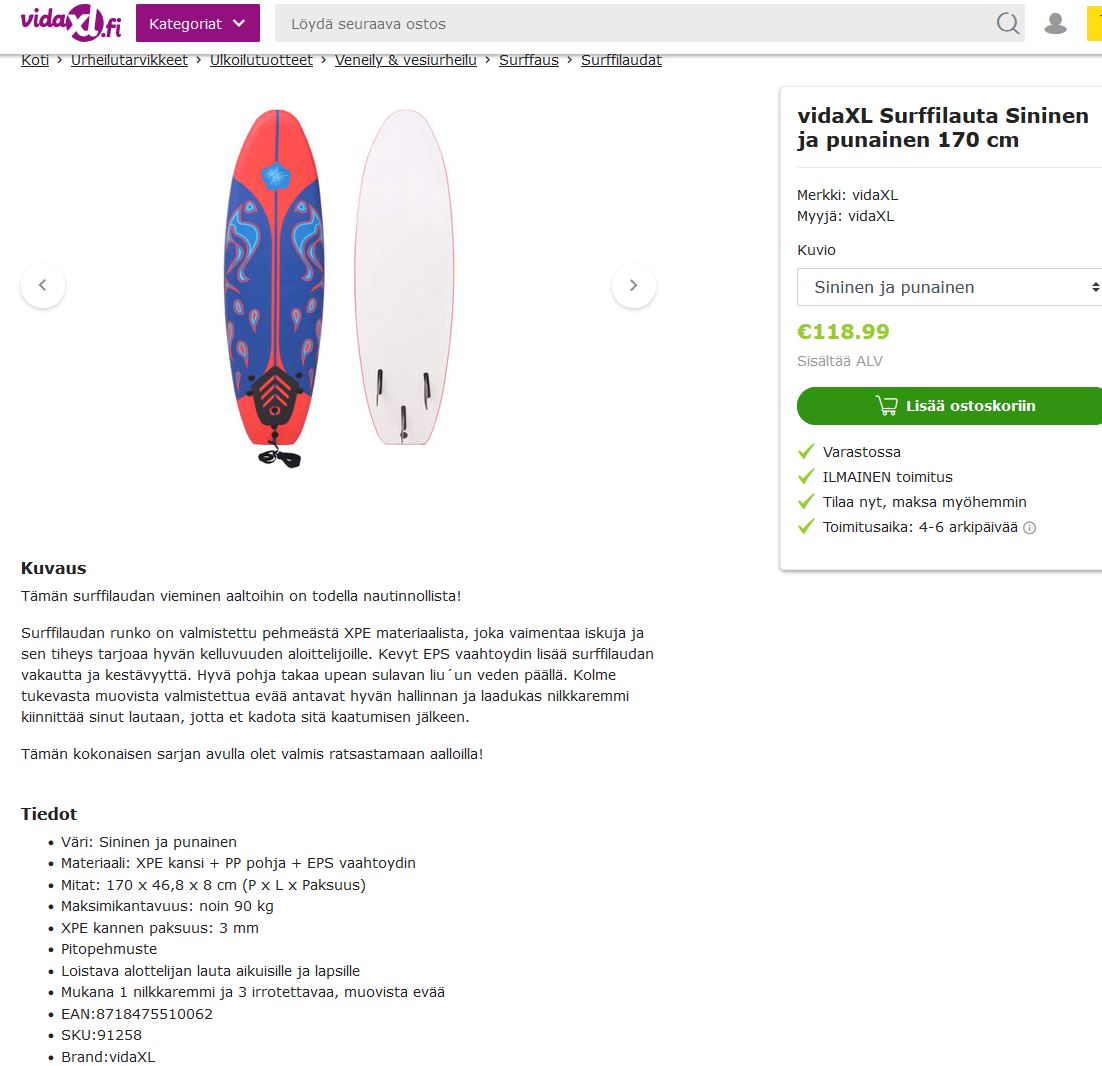This screenshot has width=1102, height=1066.
Task: Click the white surfboard underside image
Action: tap(404, 277)
